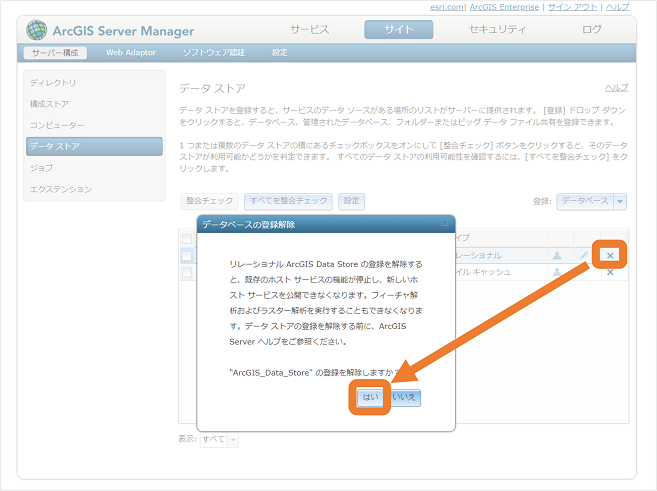Close the データベースの登録解除 dialog
Viewport: 657px width, 491px height.
[445, 223]
